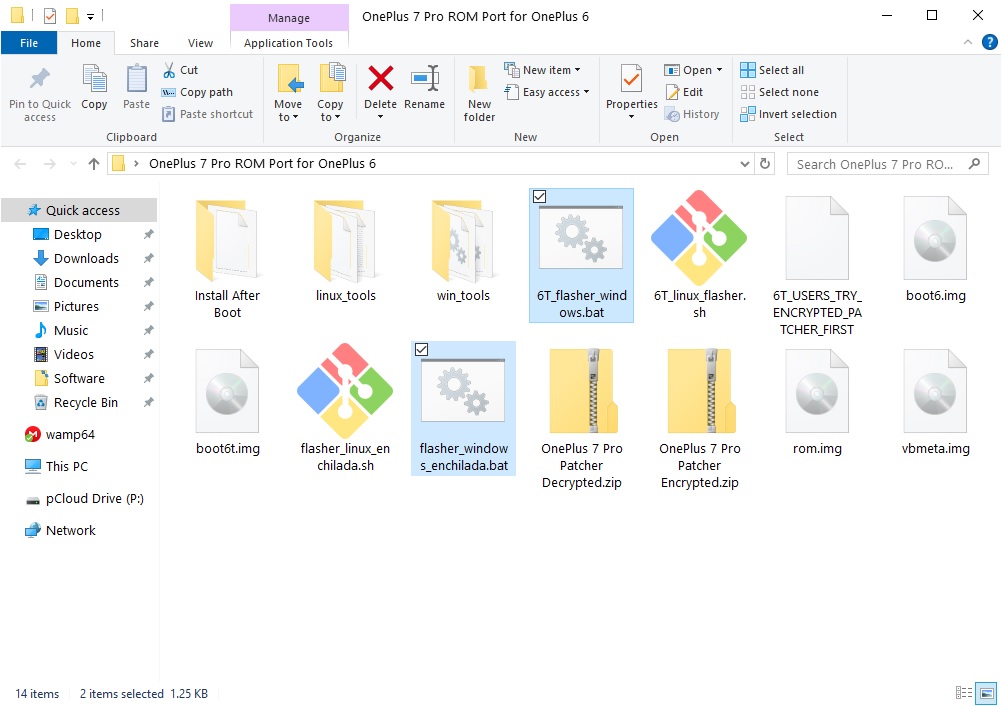The image size is (1002, 706).
Task: Open the File menu
Action: tap(29, 43)
